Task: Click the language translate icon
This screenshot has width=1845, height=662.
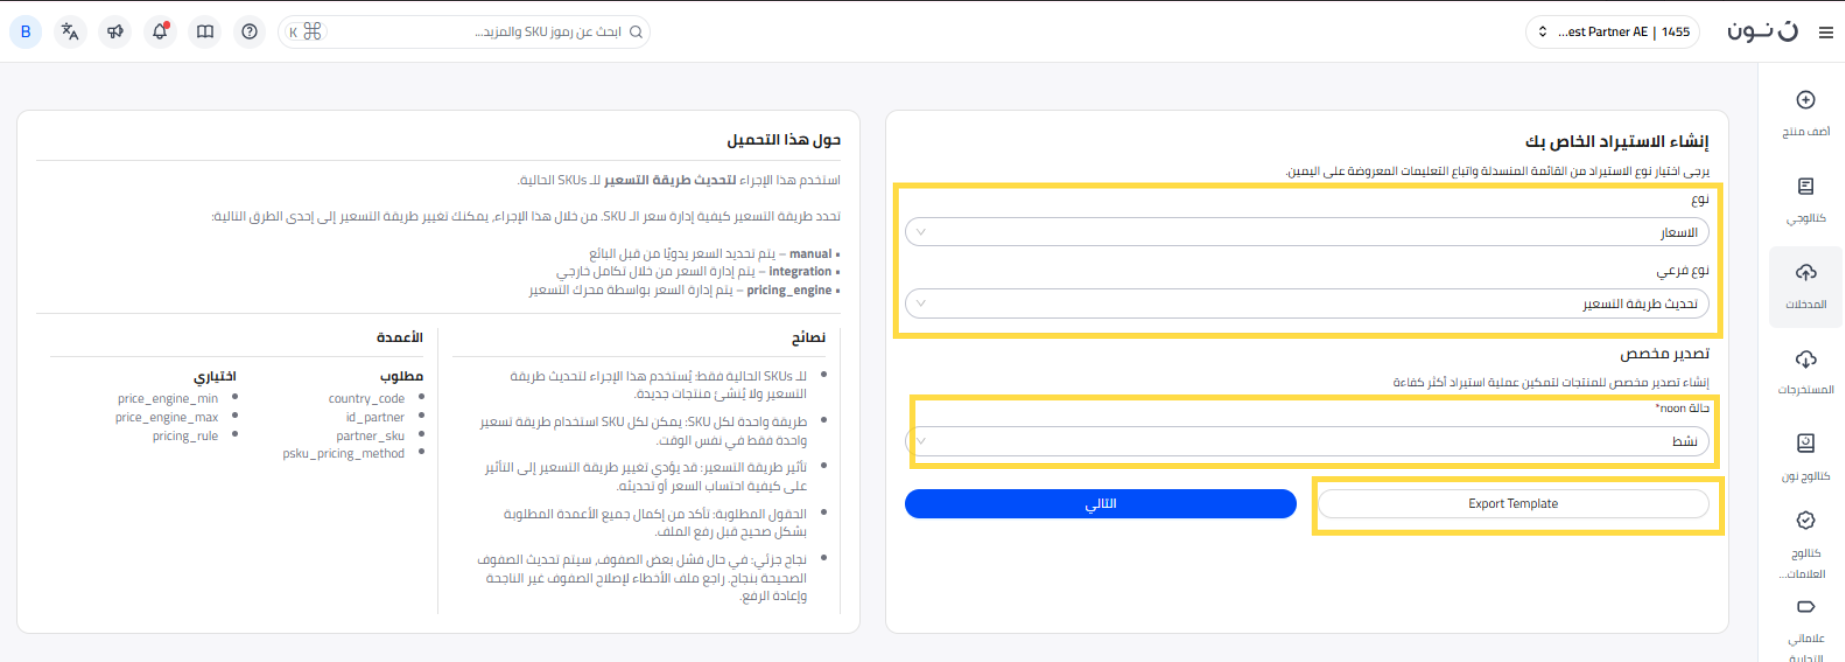Action: 70,32
